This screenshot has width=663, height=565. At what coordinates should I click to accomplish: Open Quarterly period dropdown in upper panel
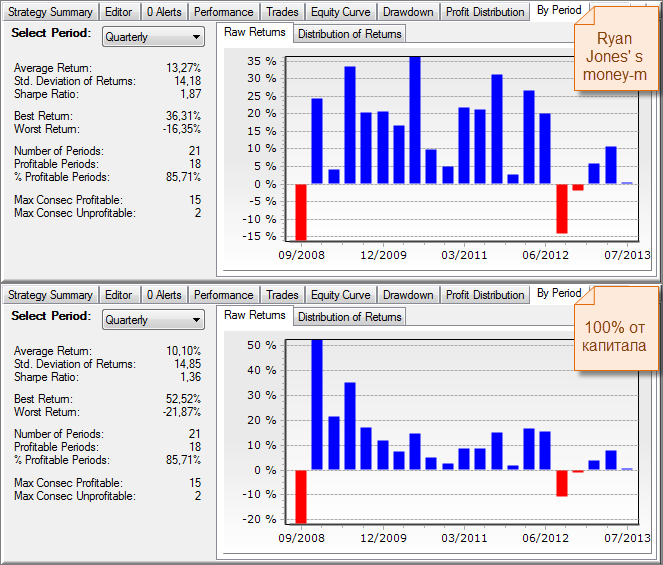[153, 37]
